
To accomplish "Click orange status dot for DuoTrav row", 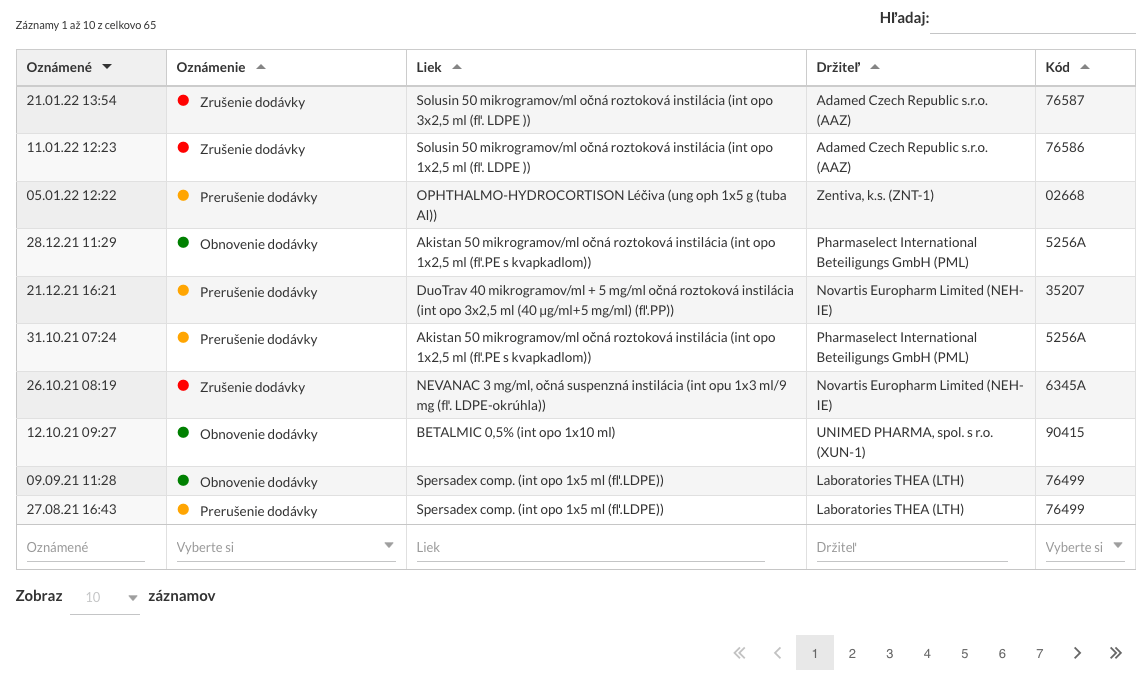I will click(183, 290).
